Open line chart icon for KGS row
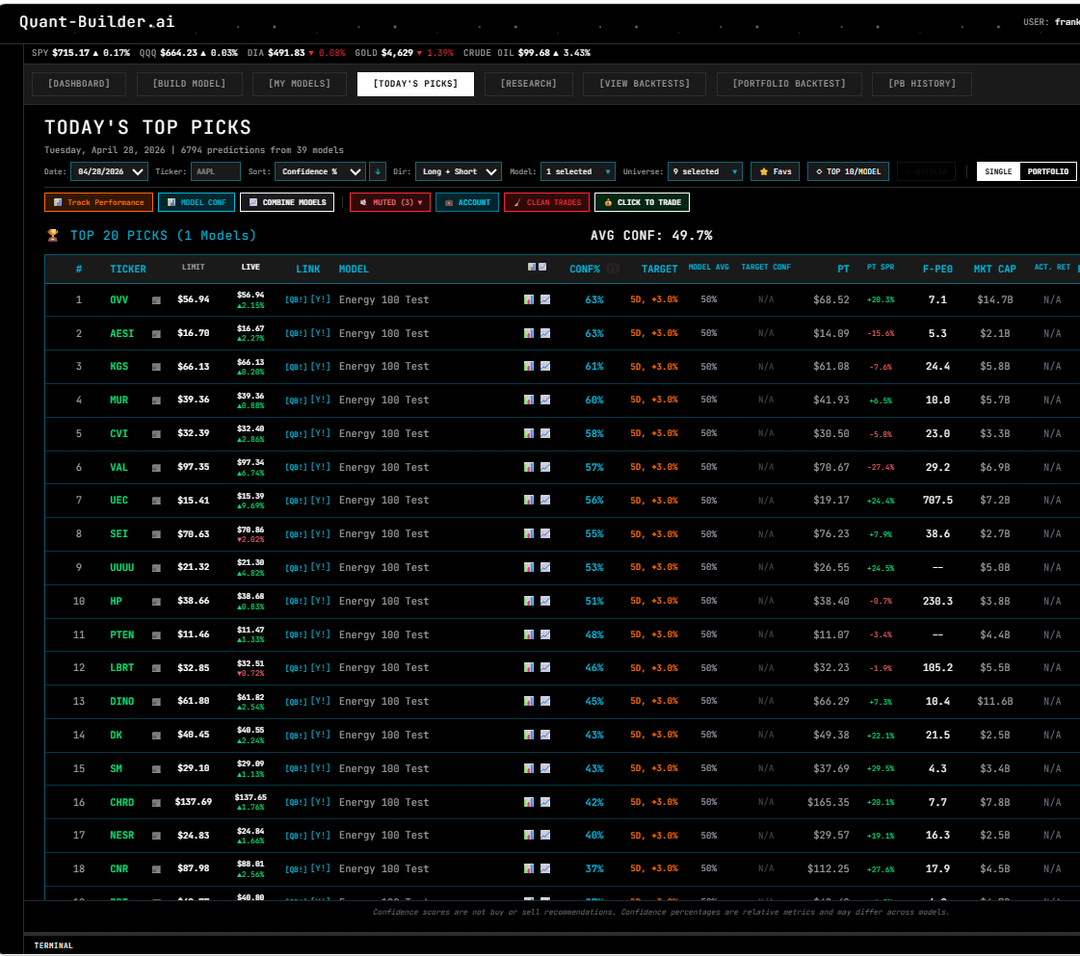The height and width of the screenshot is (956, 1080). pyautogui.click(x=545, y=366)
